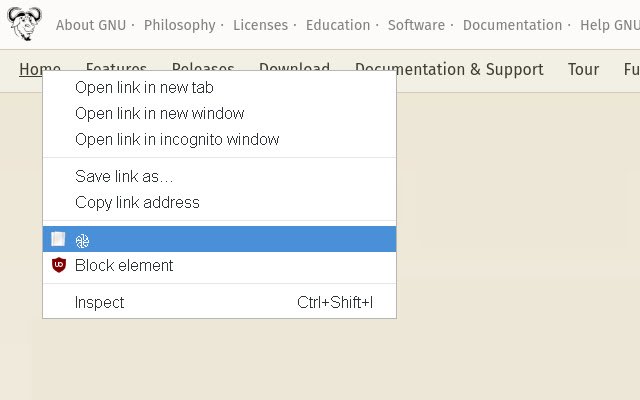The image size is (640, 400).
Task: Select Copy link address
Action: [x=220, y=202]
